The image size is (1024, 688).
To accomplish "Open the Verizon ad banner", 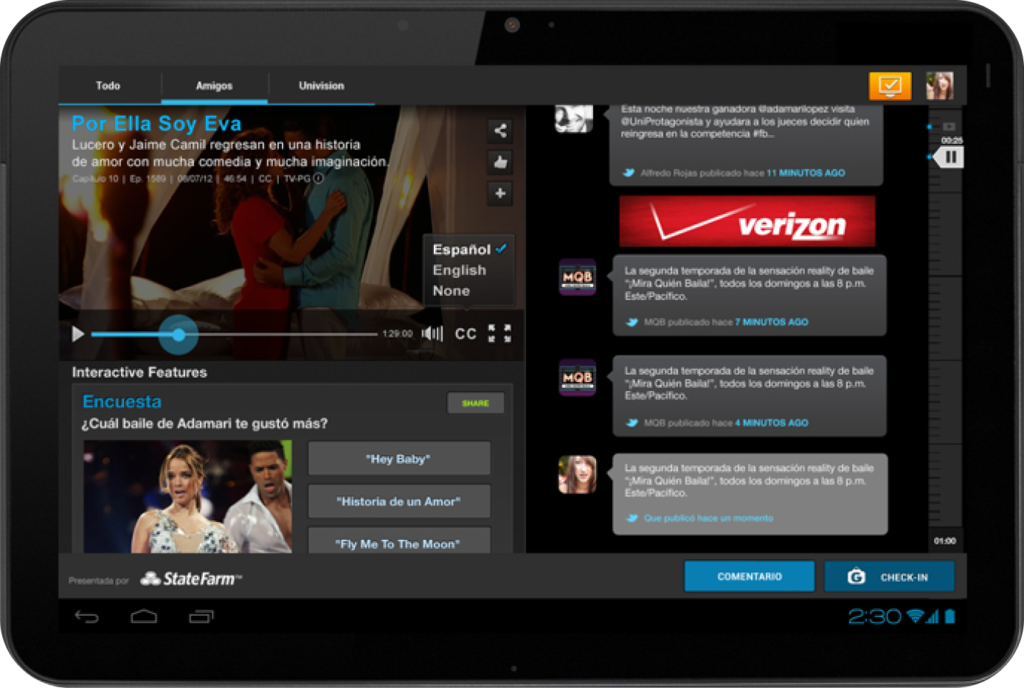I will [x=747, y=222].
